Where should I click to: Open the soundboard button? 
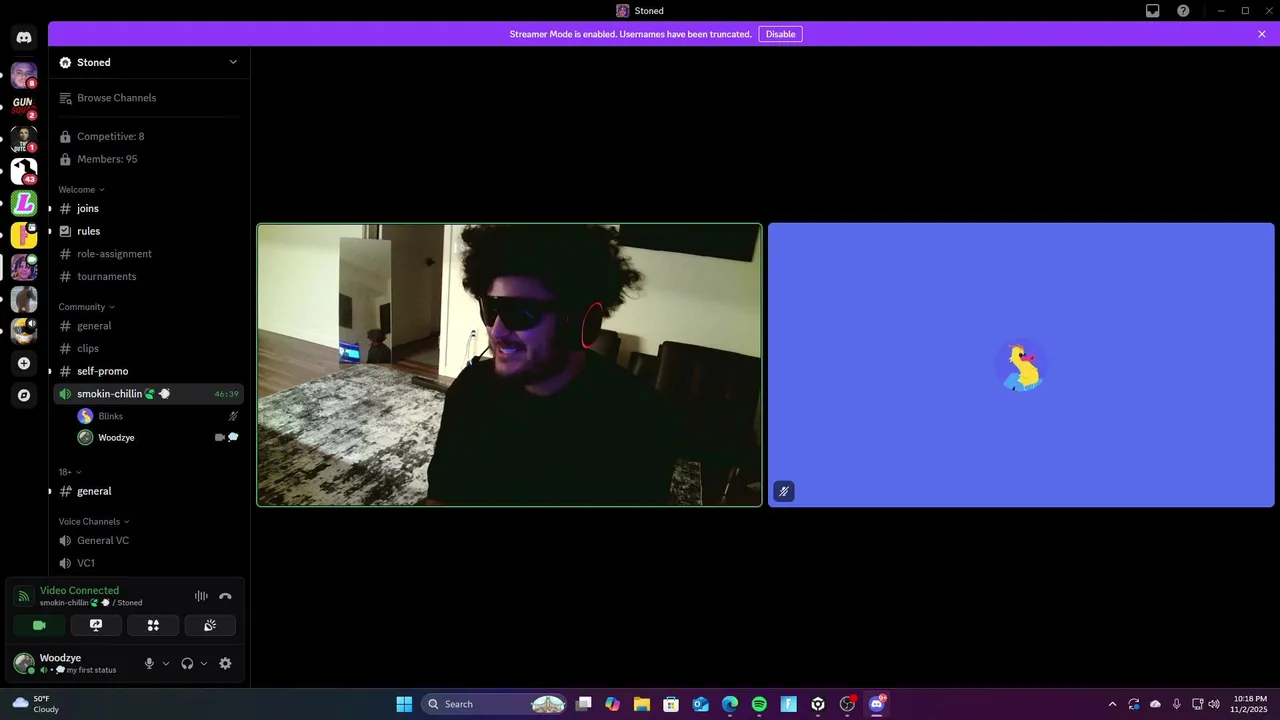(210, 625)
